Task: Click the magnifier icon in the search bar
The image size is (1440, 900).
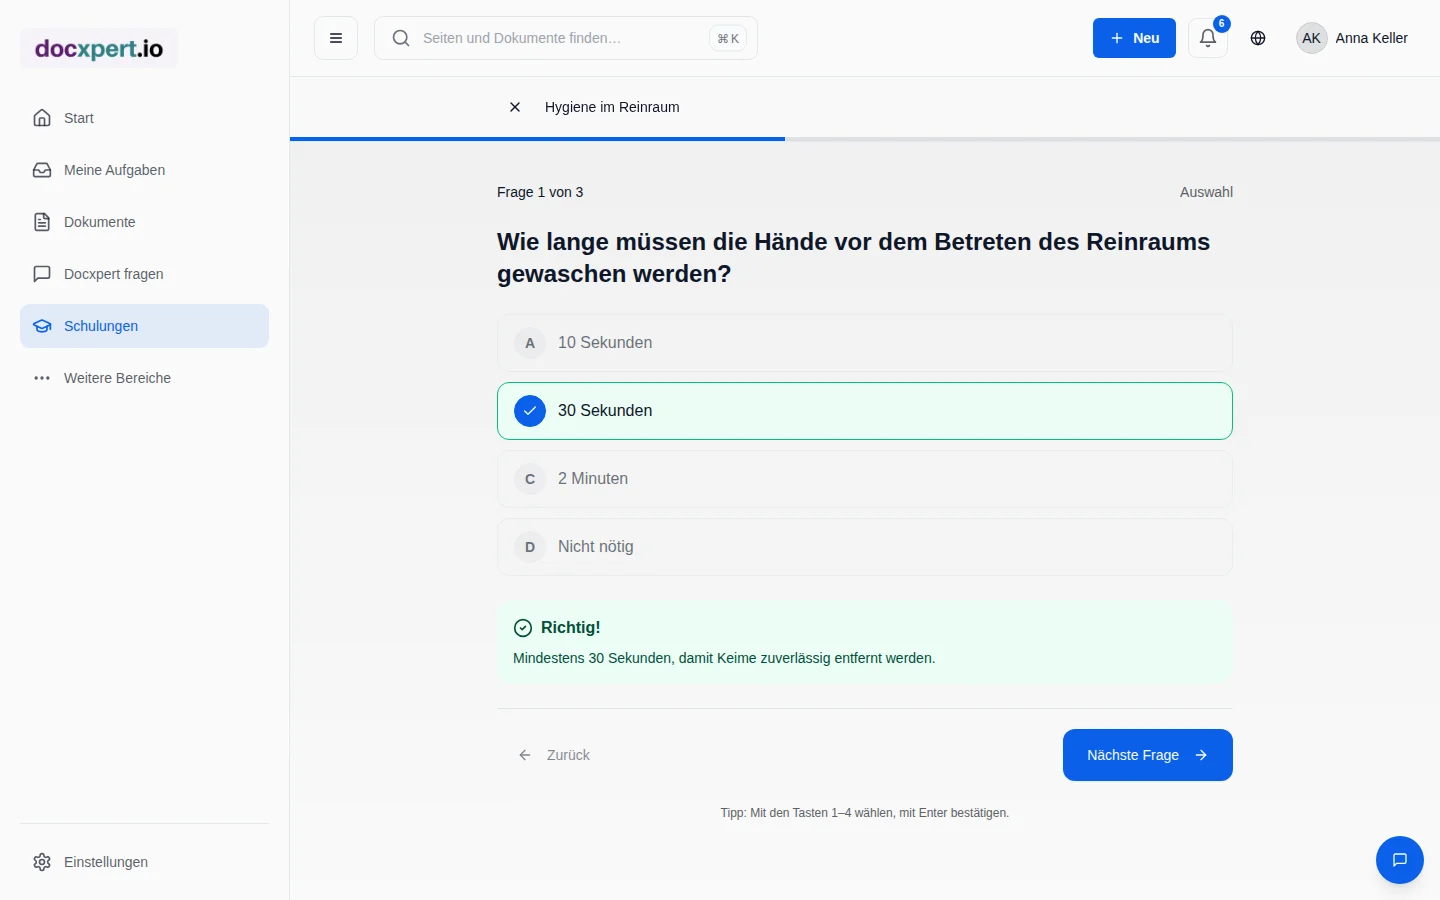Action: click(x=401, y=38)
